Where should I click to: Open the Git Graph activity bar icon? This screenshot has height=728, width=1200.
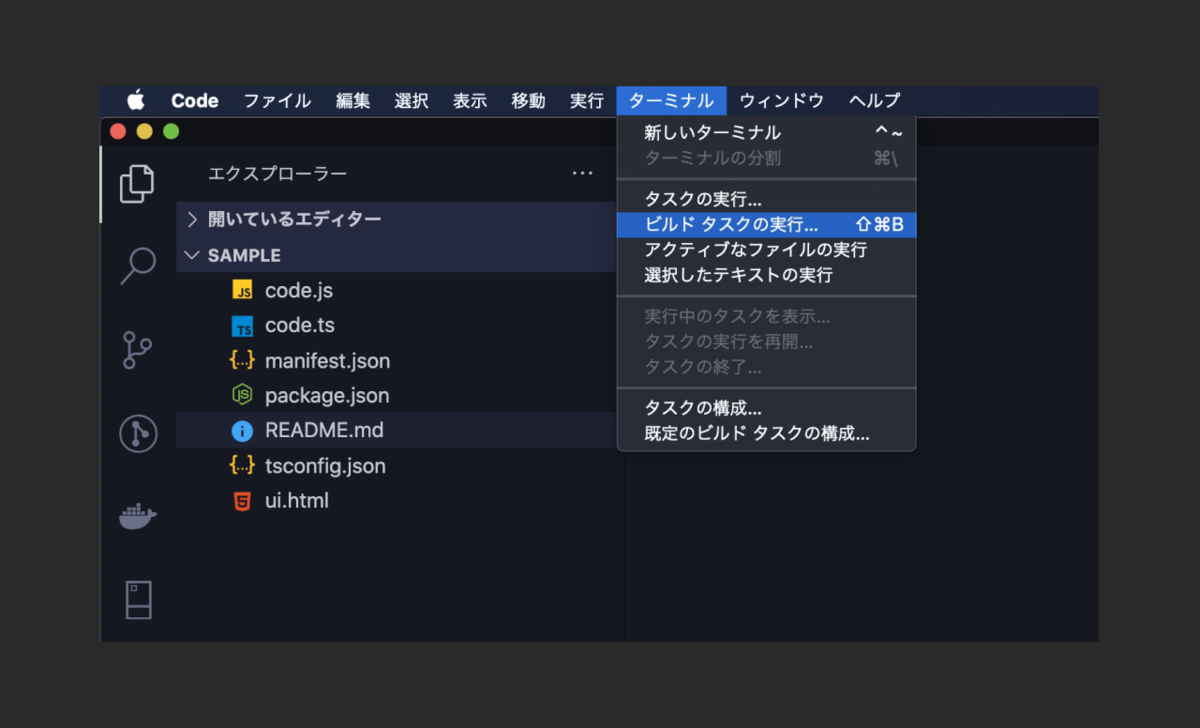pyautogui.click(x=138, y=433)
